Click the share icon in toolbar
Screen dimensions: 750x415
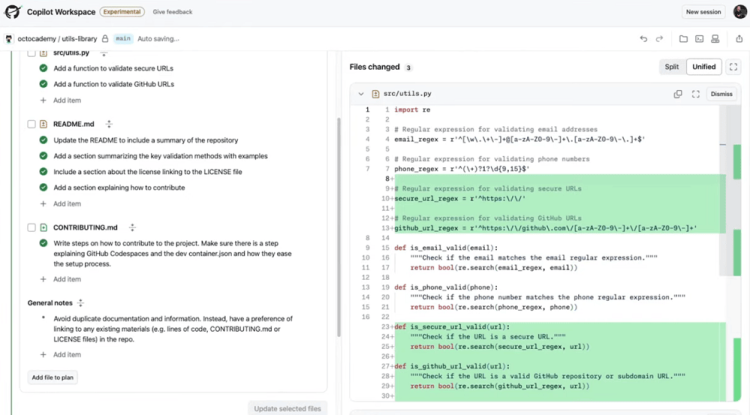(x=739, y=39)
